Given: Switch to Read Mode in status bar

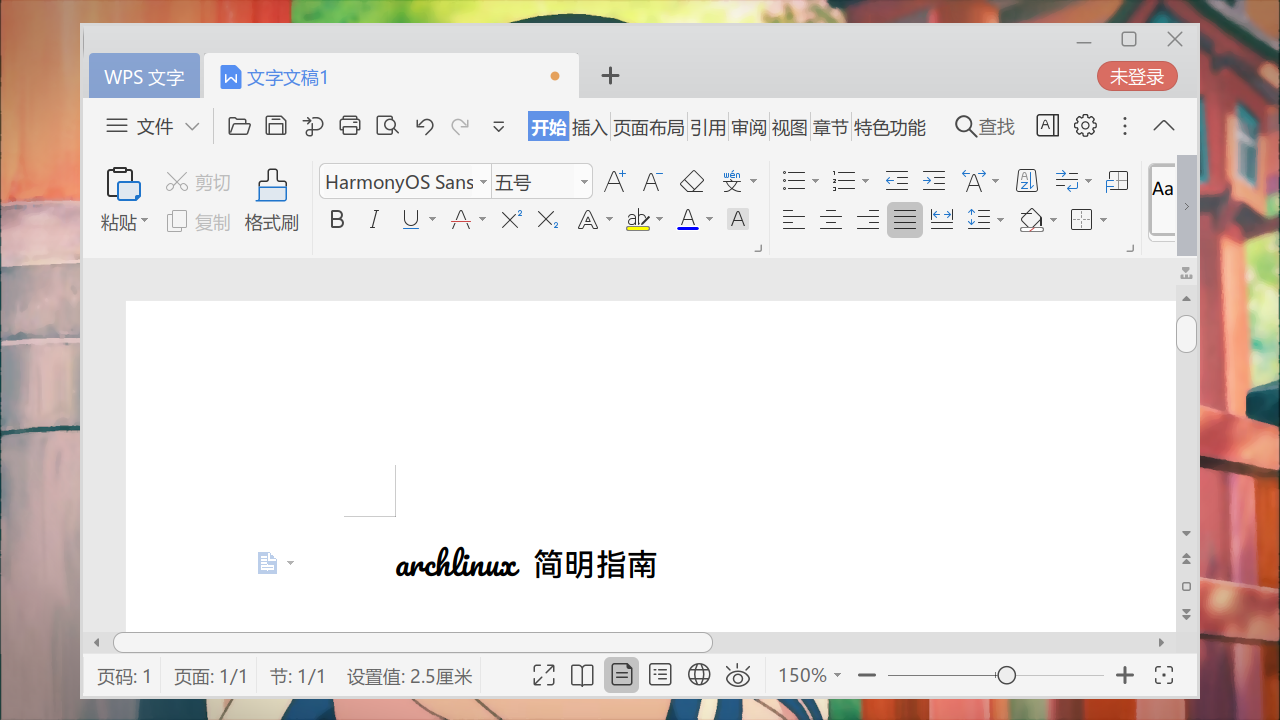Looking at the screenshot, I should coord(581,675).
